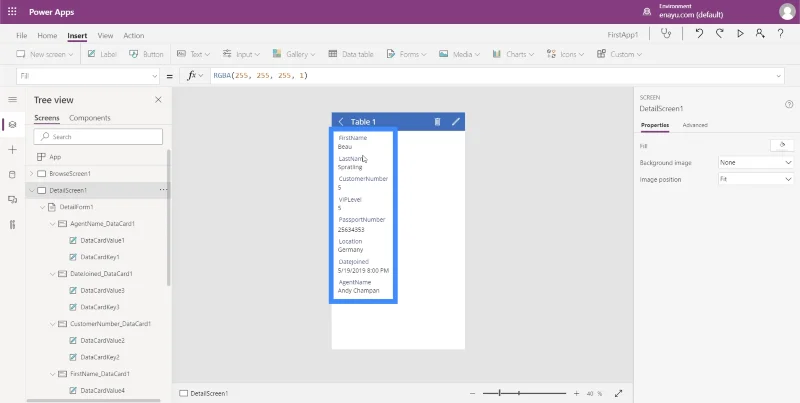
Task: Collapse DetailForm1 node
Action: (42, 207)
